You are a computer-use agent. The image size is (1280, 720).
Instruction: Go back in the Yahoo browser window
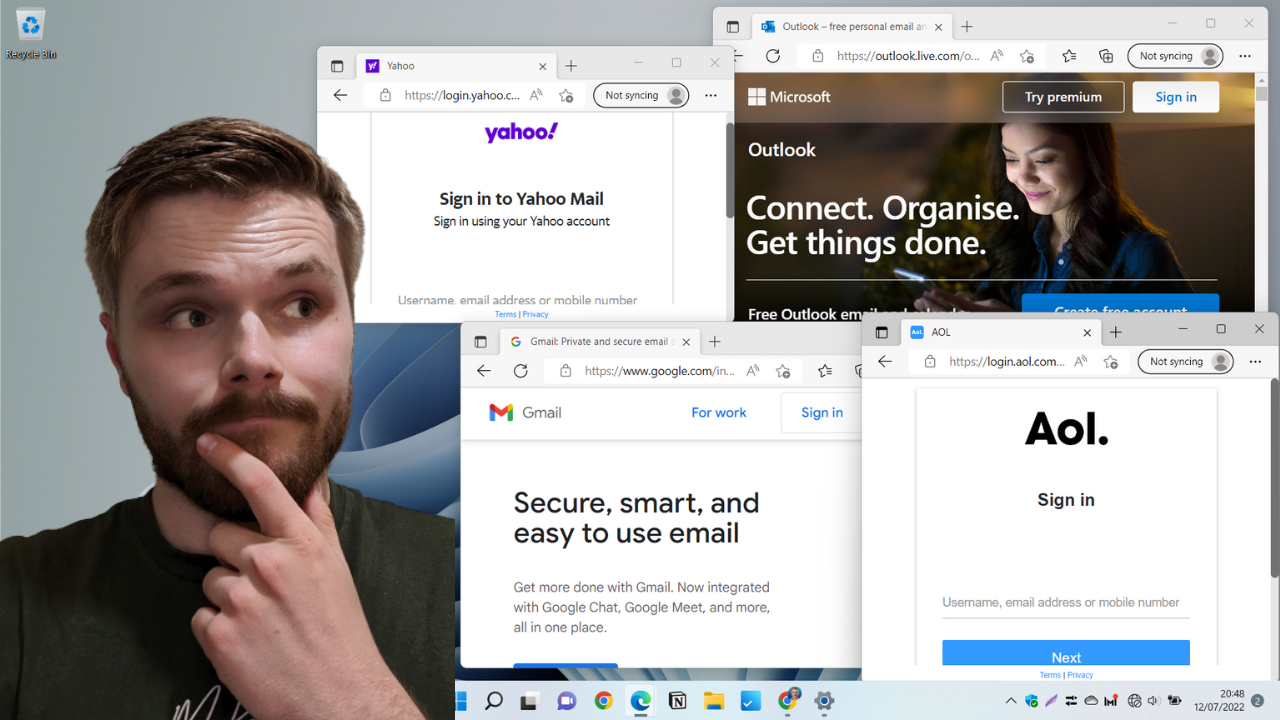pyautogui.click(x=340, y=95)
